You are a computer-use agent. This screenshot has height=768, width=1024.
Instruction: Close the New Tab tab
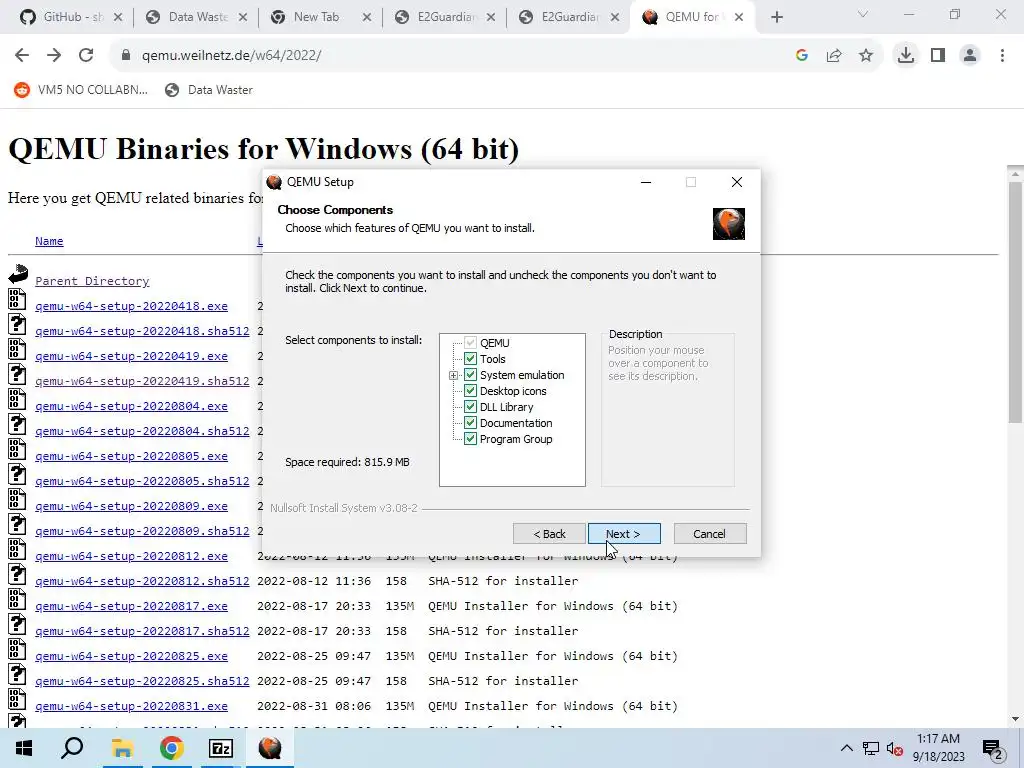point(367,17)
